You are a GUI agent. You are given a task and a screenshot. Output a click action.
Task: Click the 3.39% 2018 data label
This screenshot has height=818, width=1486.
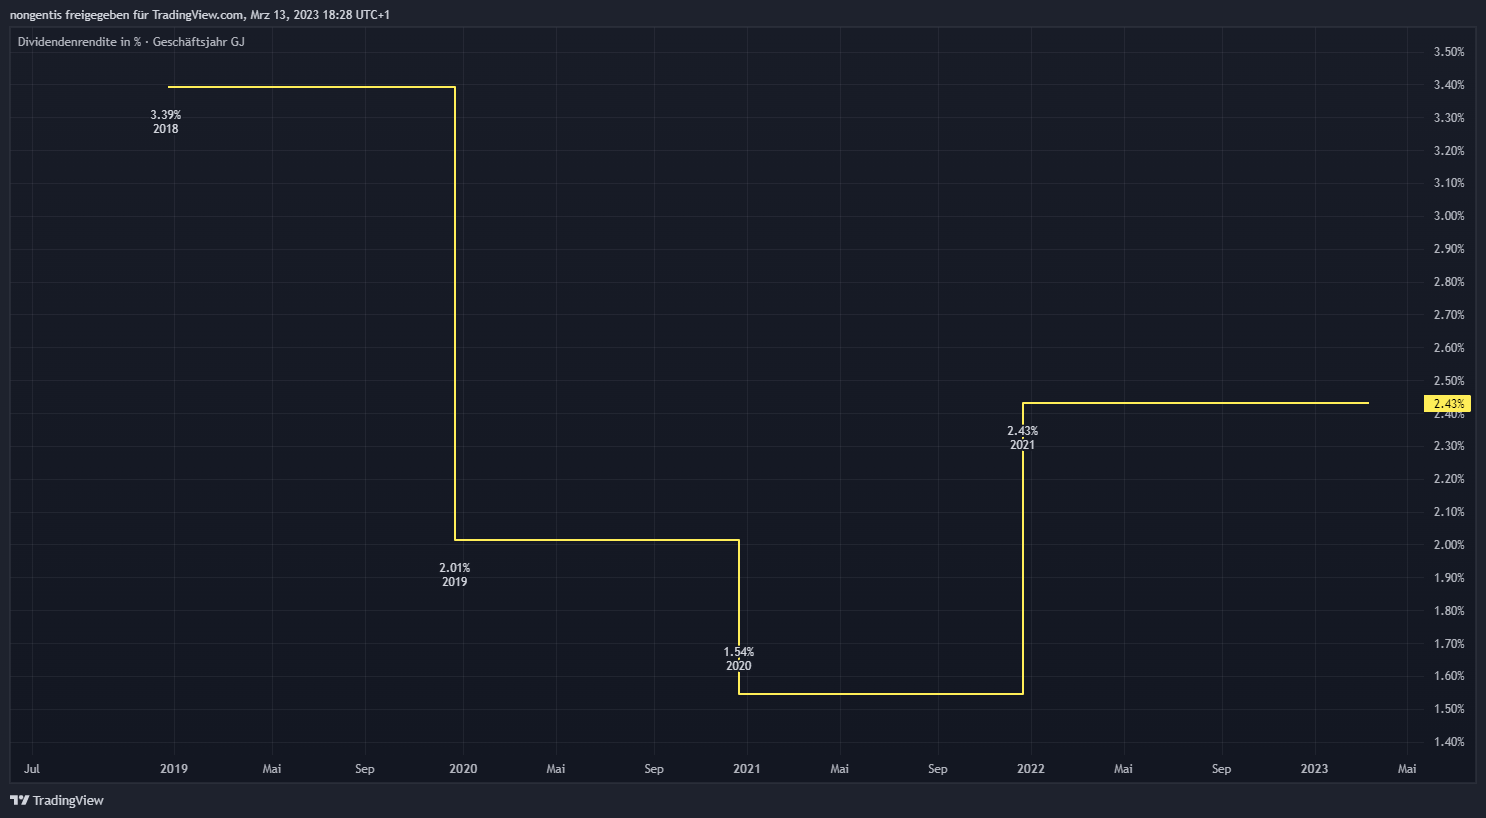(x=166, y=122)
